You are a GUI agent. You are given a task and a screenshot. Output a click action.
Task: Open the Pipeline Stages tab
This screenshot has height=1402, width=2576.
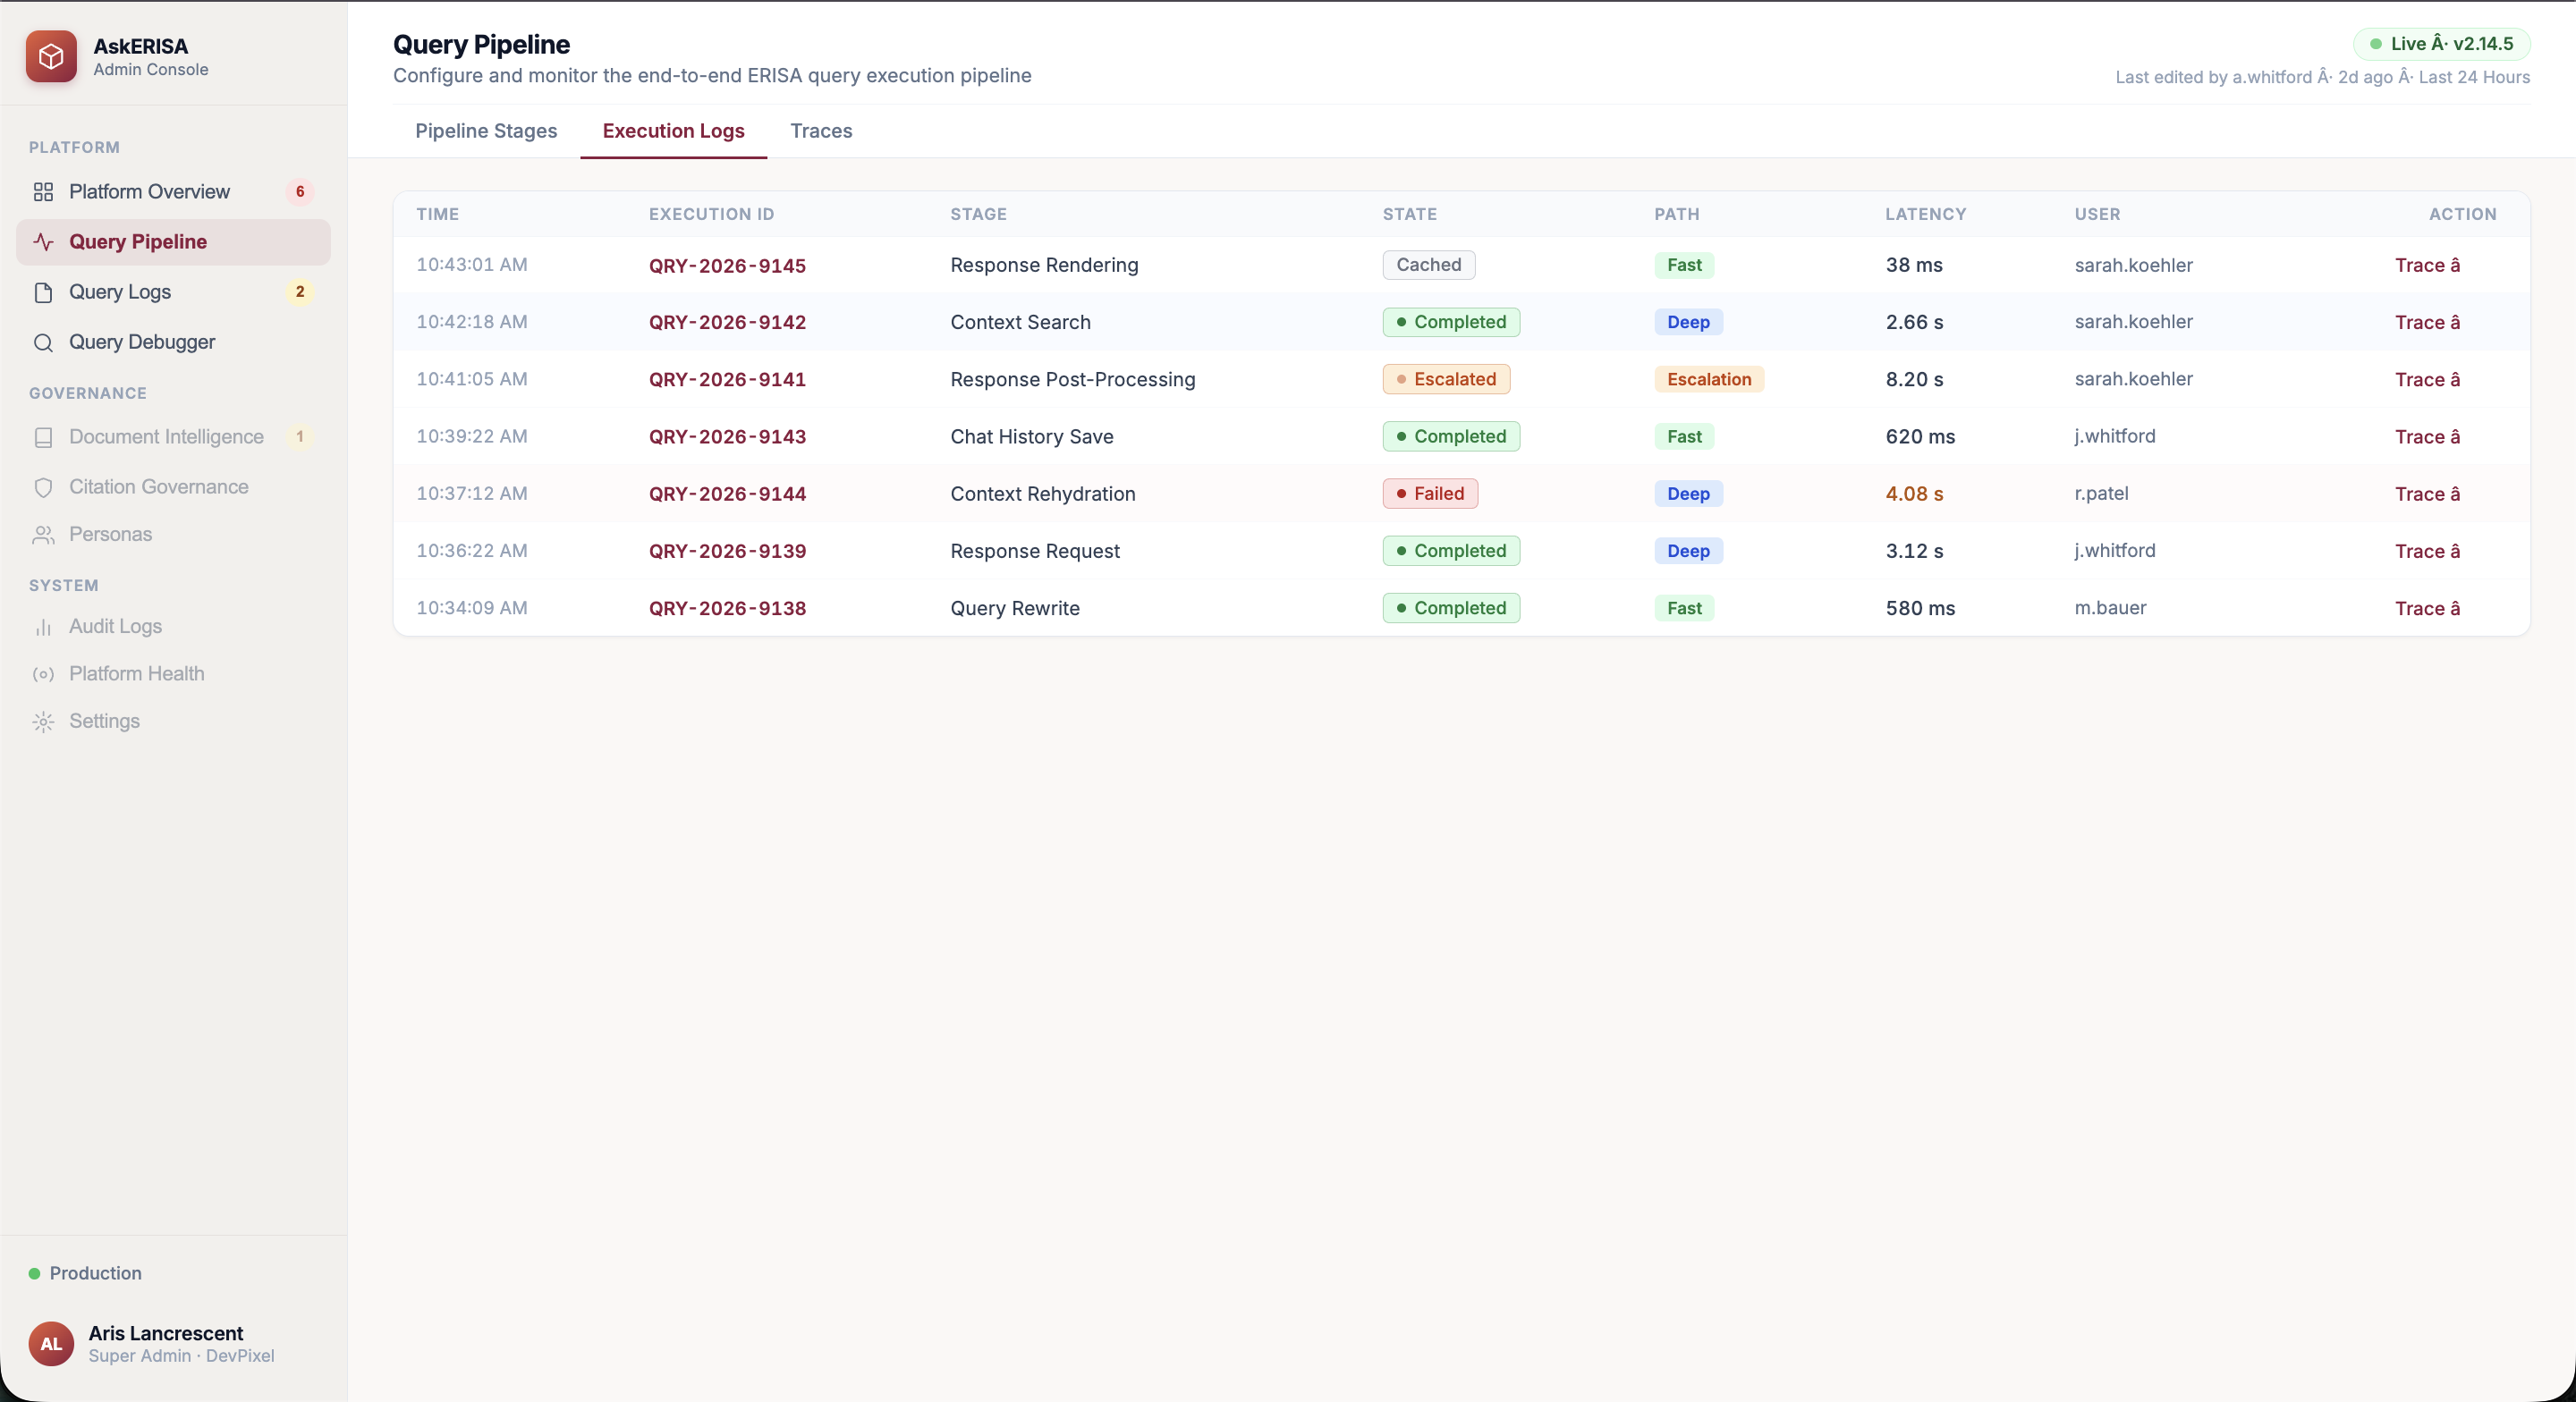tap(486, 131)
